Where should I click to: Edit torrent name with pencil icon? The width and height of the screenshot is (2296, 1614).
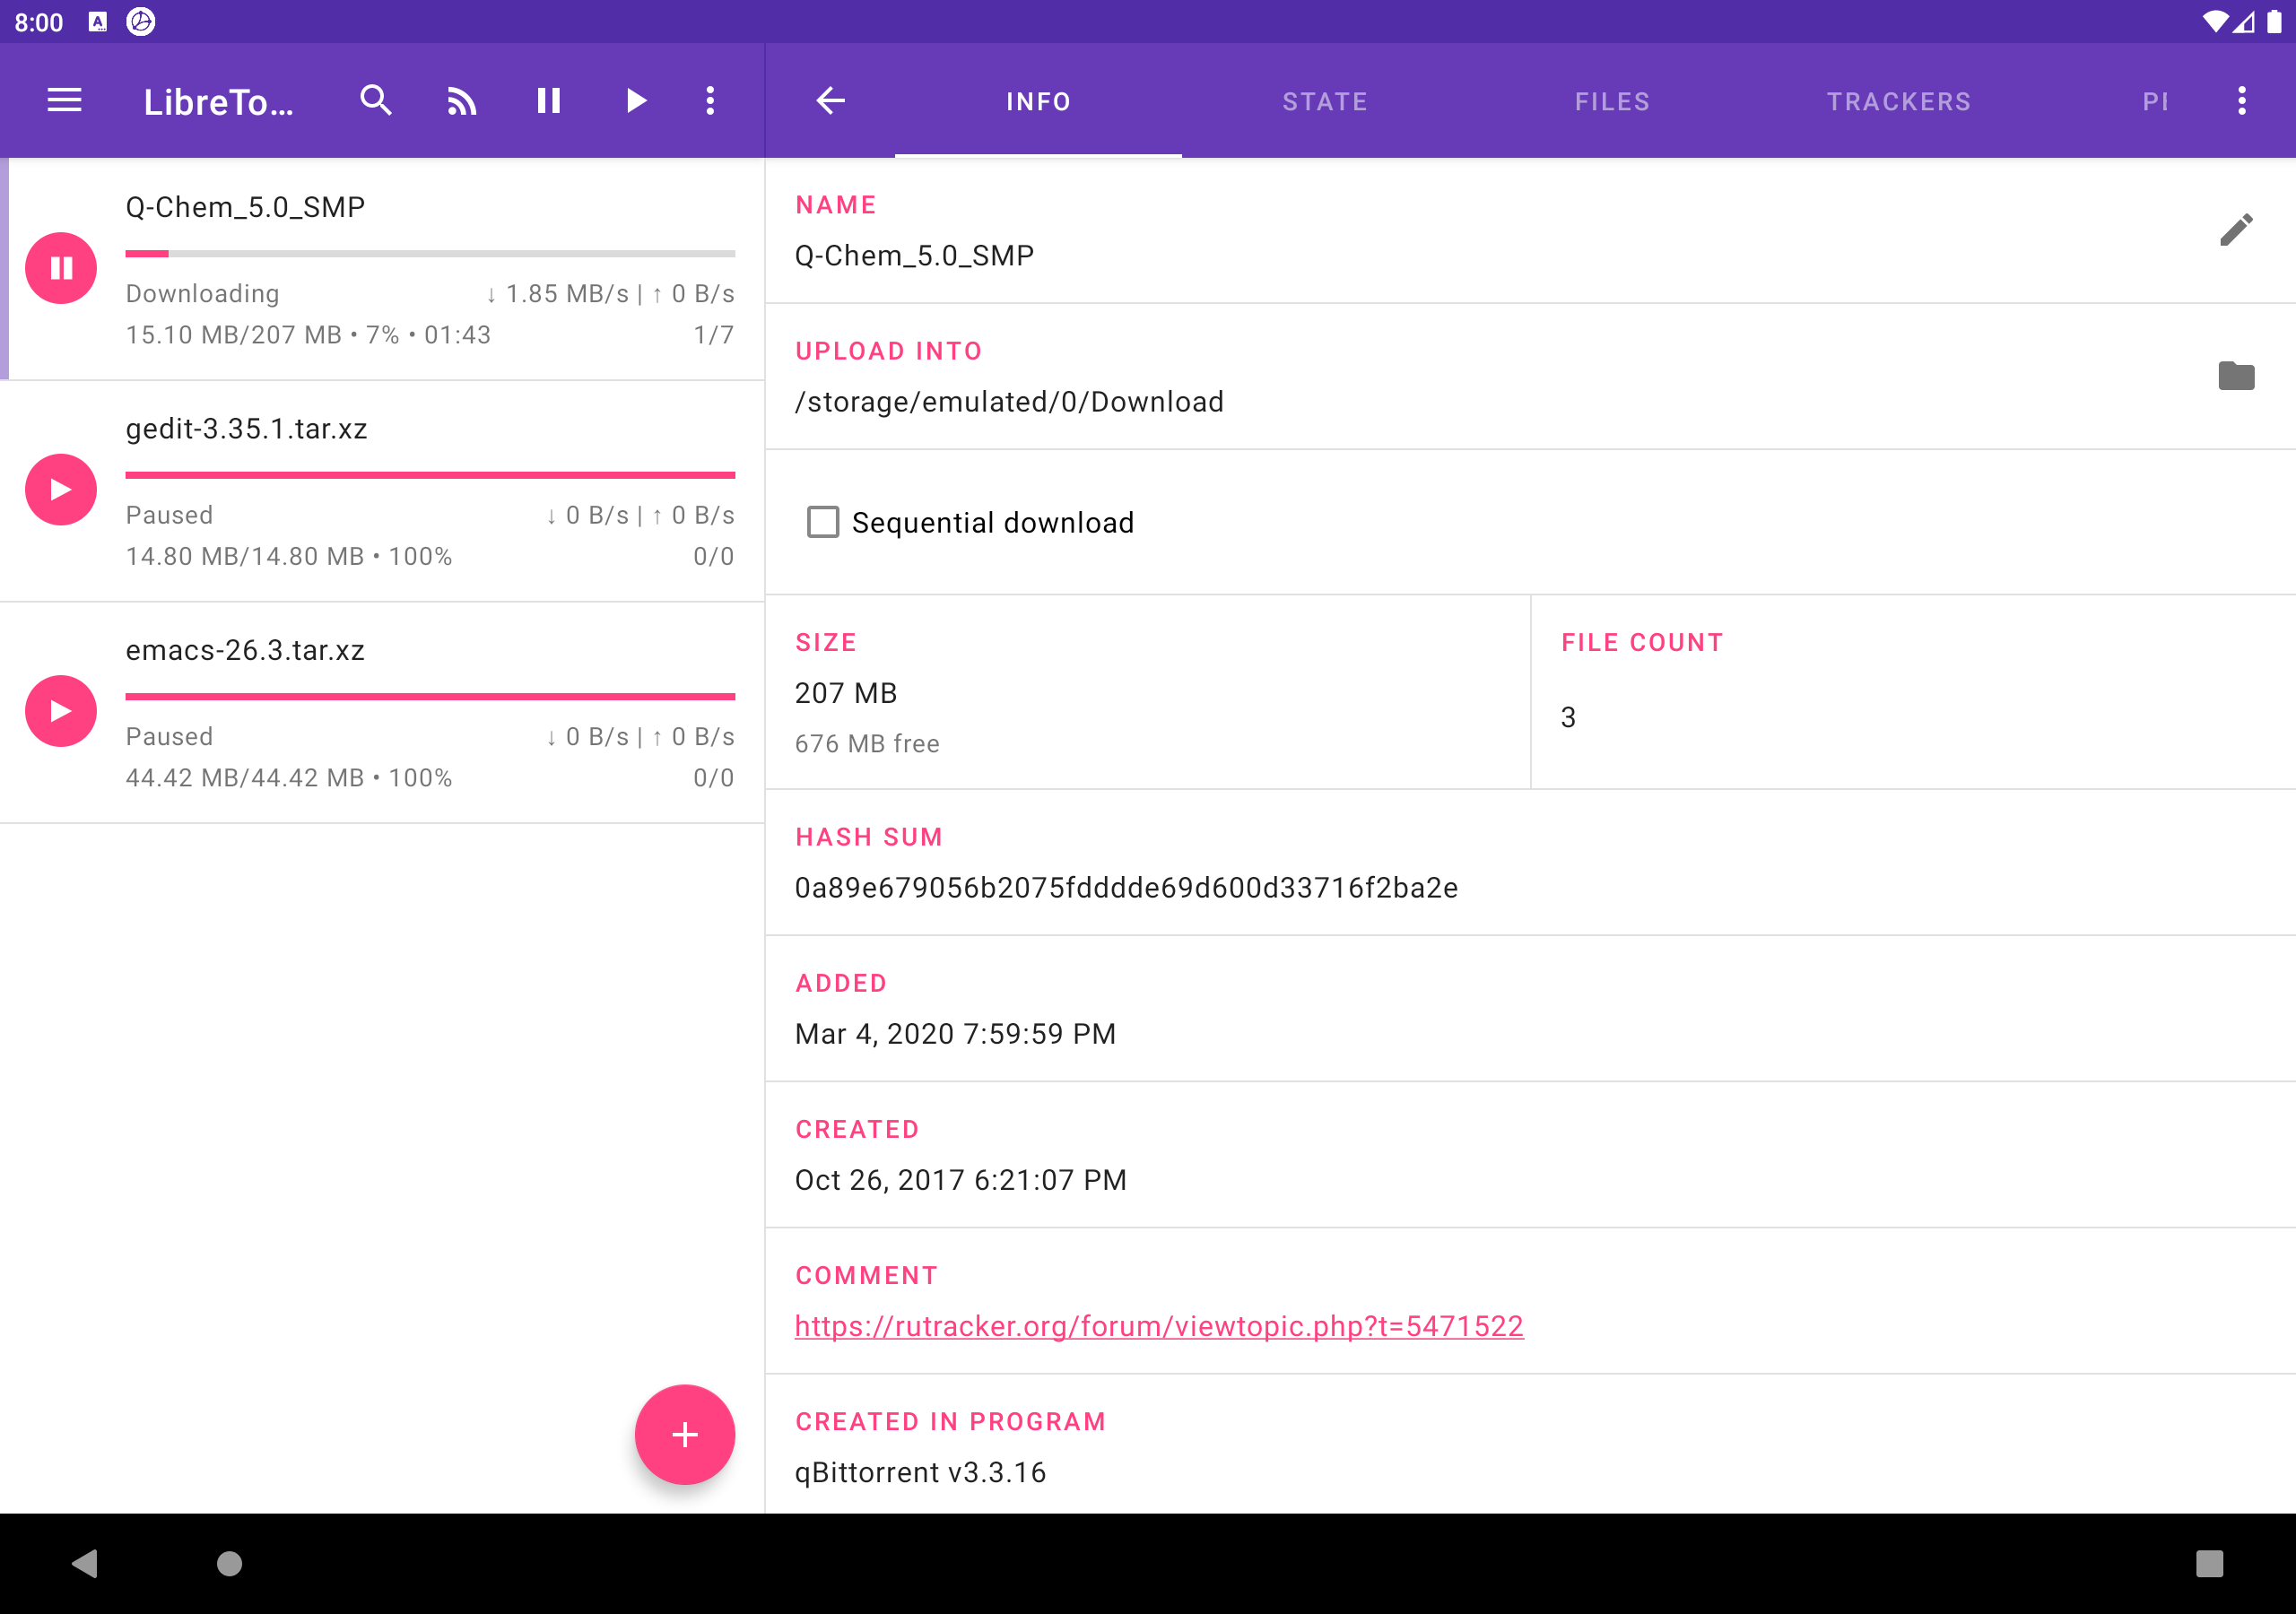click(2236, 230)
